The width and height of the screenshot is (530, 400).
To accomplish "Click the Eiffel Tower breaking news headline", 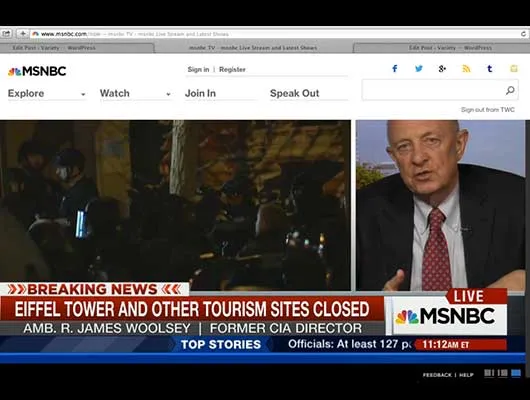I will click(192, 309).
